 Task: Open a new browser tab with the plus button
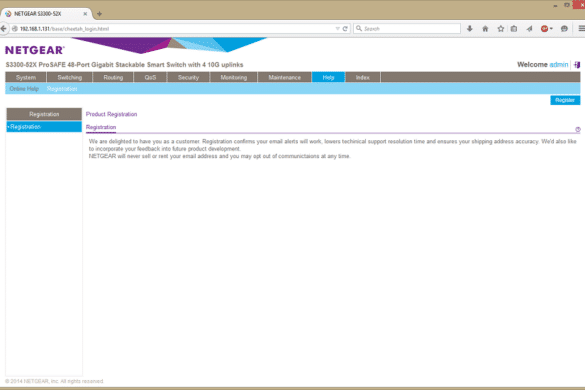pyautogui.click(x=99, y=14)
